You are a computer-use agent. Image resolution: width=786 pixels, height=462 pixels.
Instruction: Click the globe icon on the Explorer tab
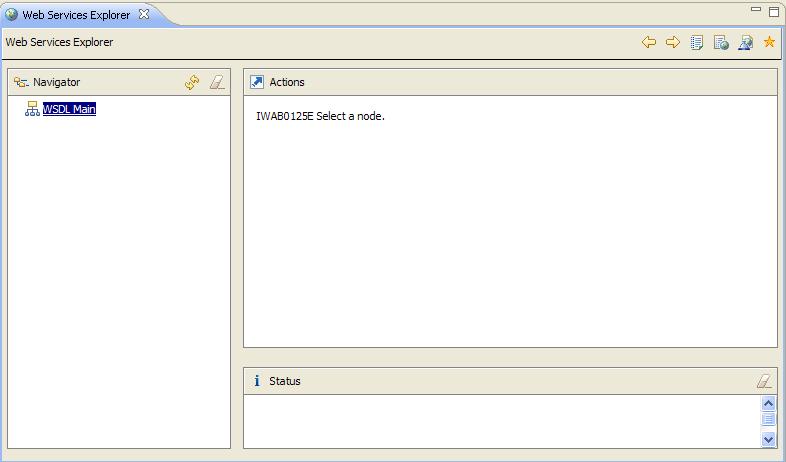tap(11, 15)
